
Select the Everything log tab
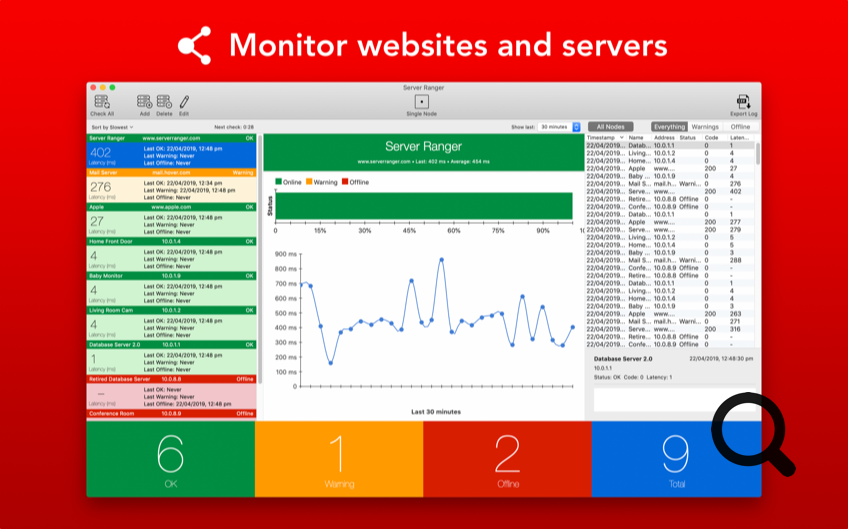[x=670, y=127]
